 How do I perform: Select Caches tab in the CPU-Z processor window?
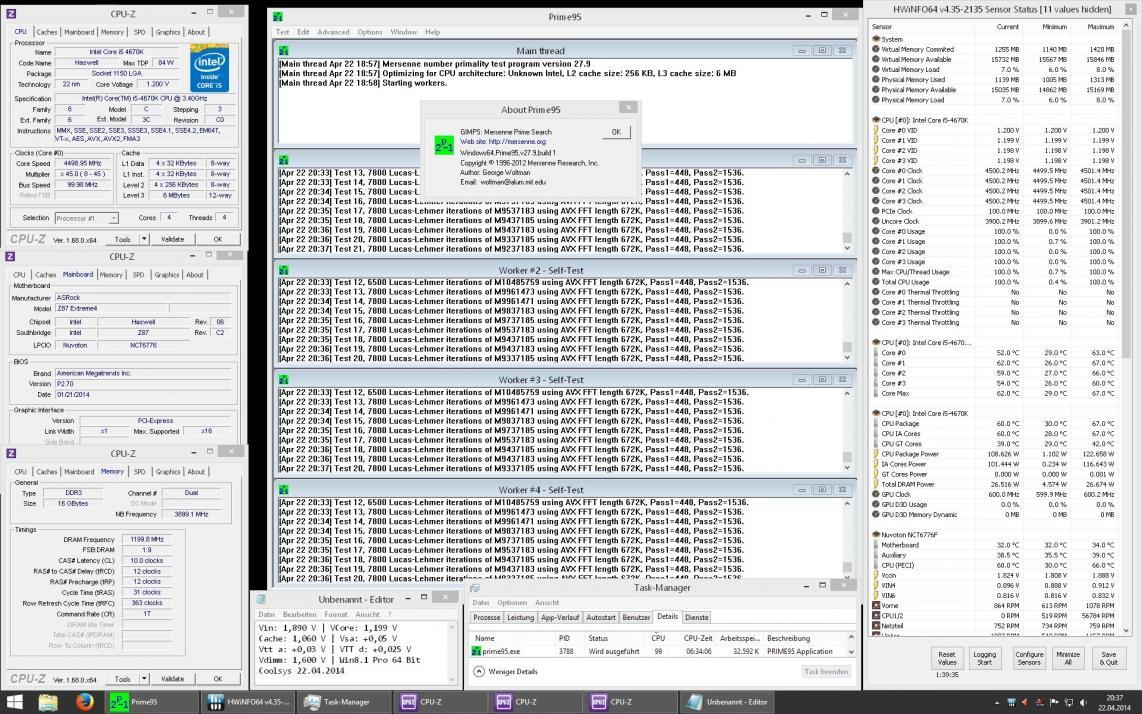[x=47, y=32]
